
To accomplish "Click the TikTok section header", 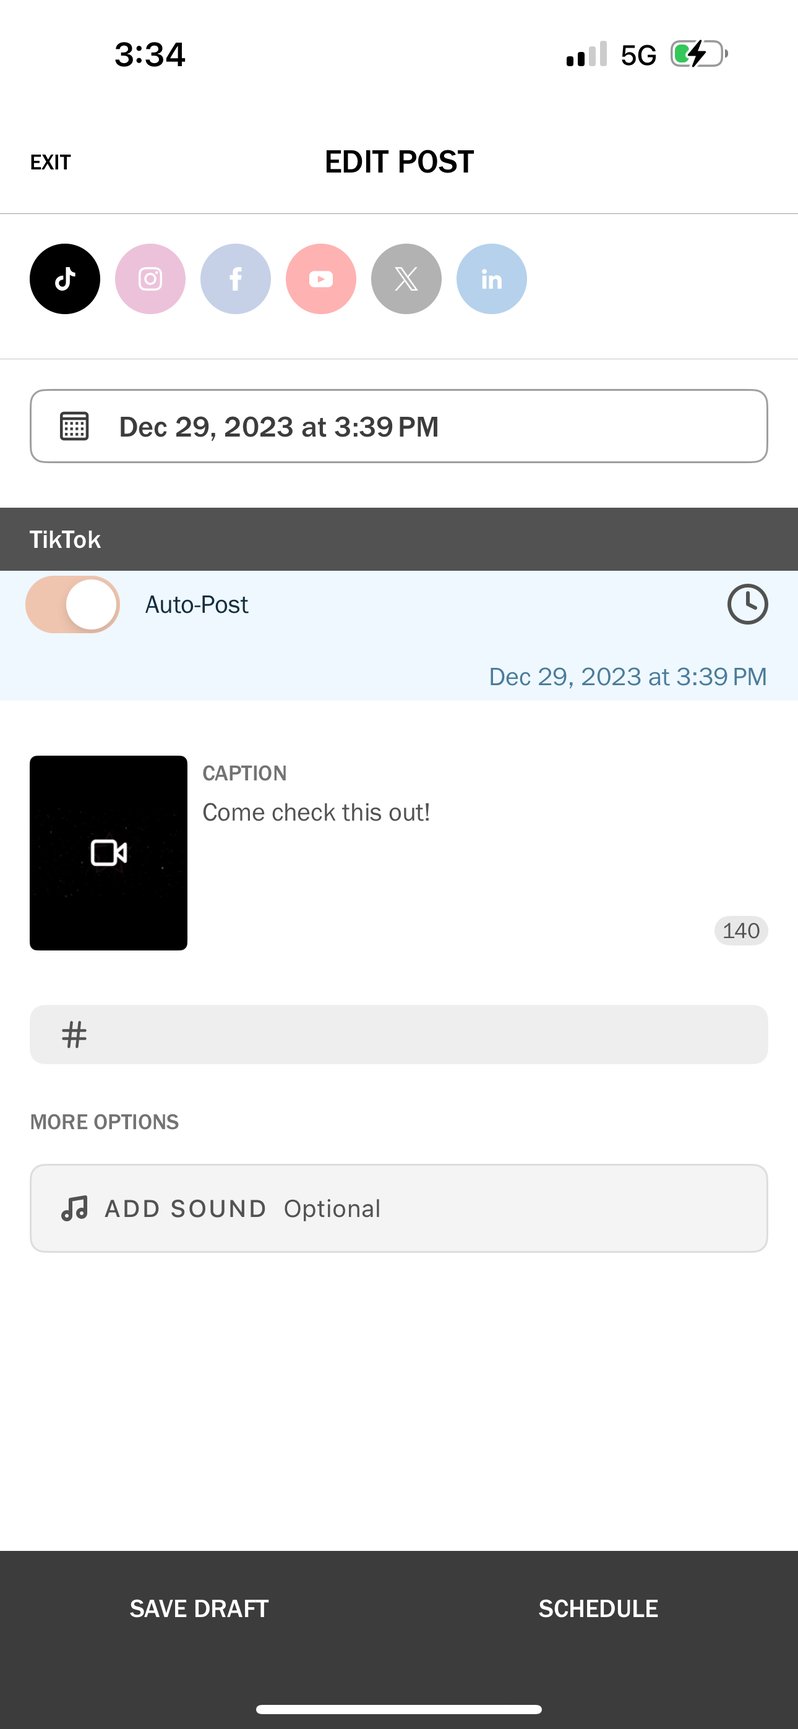I will click(65, 539).
